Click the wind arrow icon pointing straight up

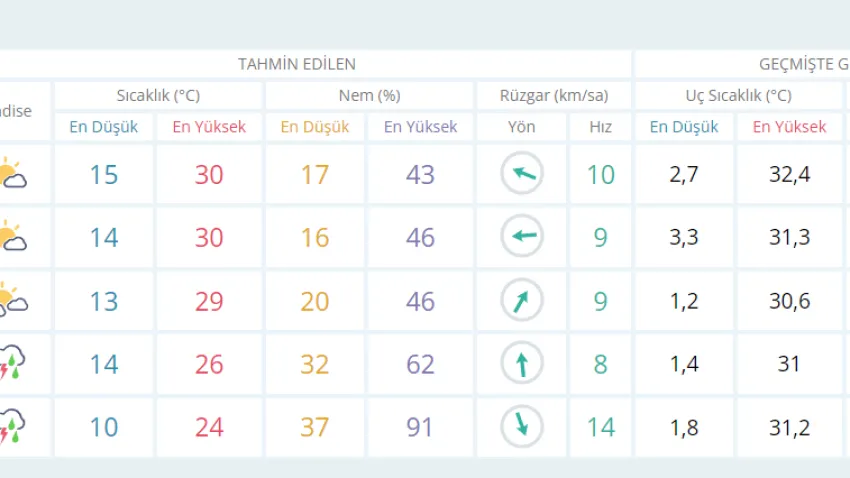(x=522, y=363)
